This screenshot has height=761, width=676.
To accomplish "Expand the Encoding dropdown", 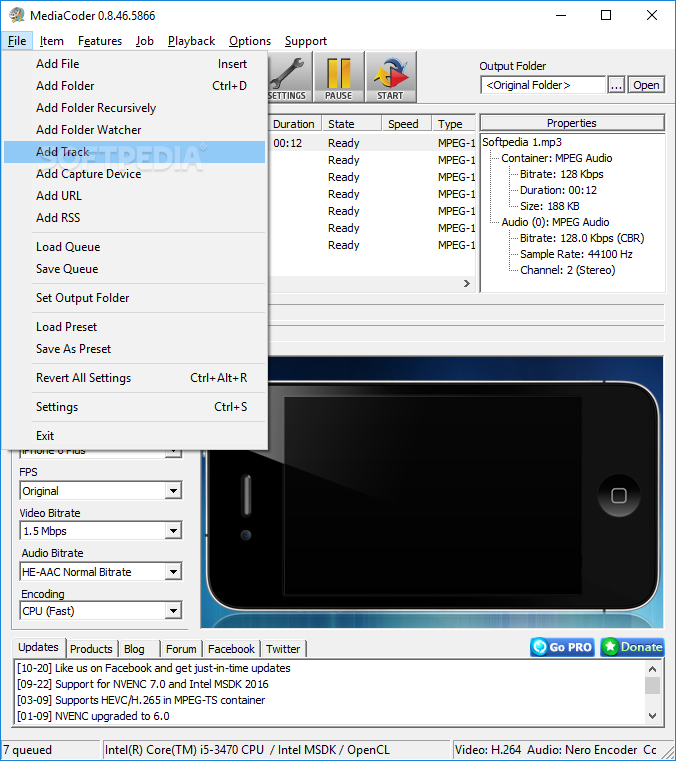I will tap(173, 611).
